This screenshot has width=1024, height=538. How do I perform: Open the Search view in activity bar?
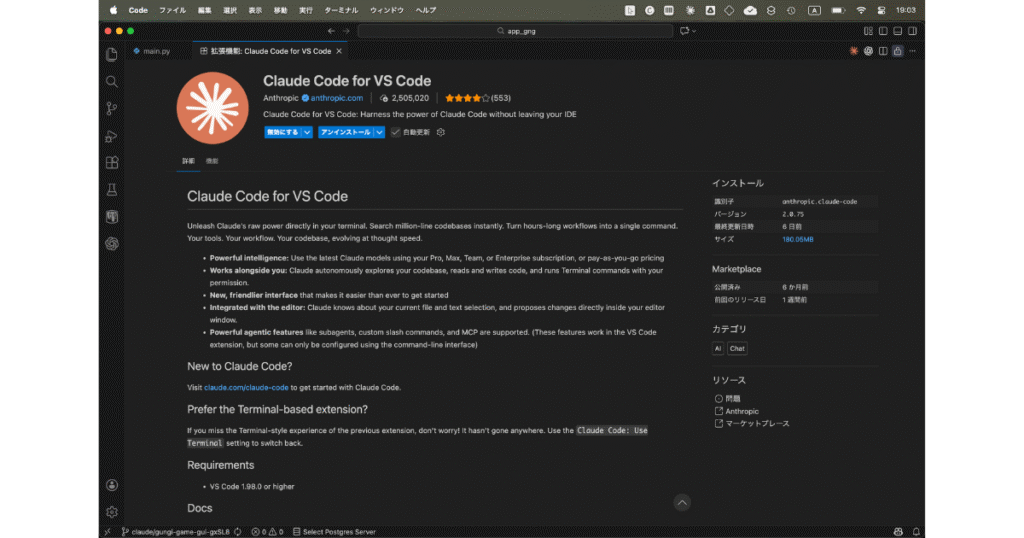[x=112, y=81]
